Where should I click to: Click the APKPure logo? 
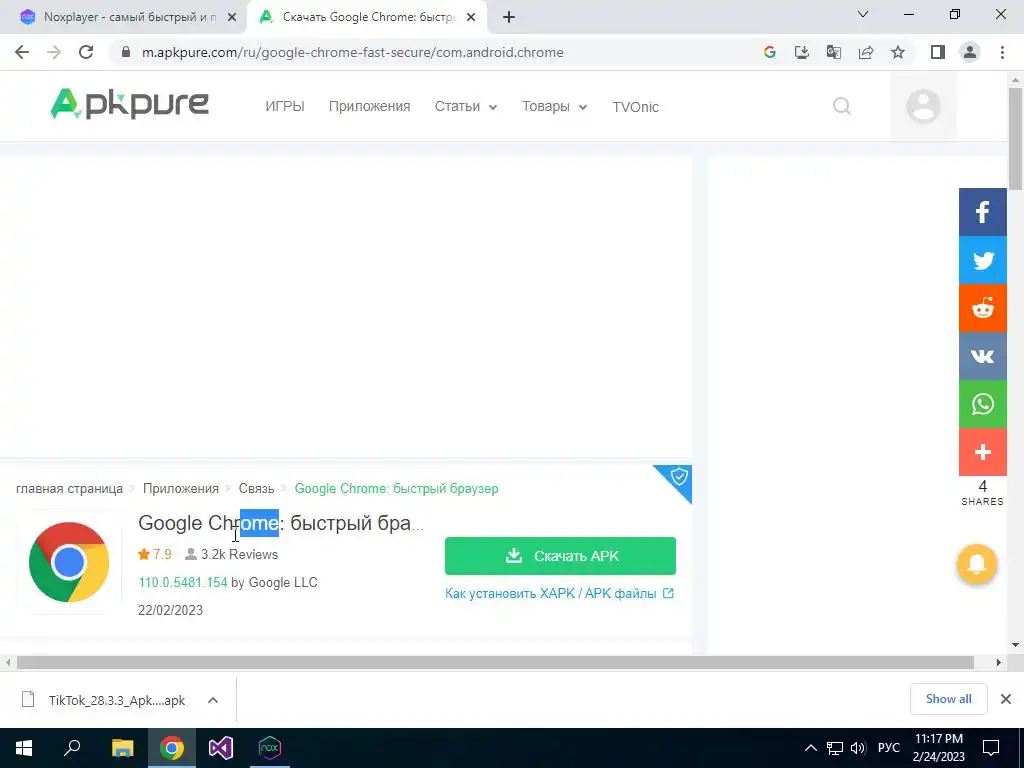[x=129, y=104]
